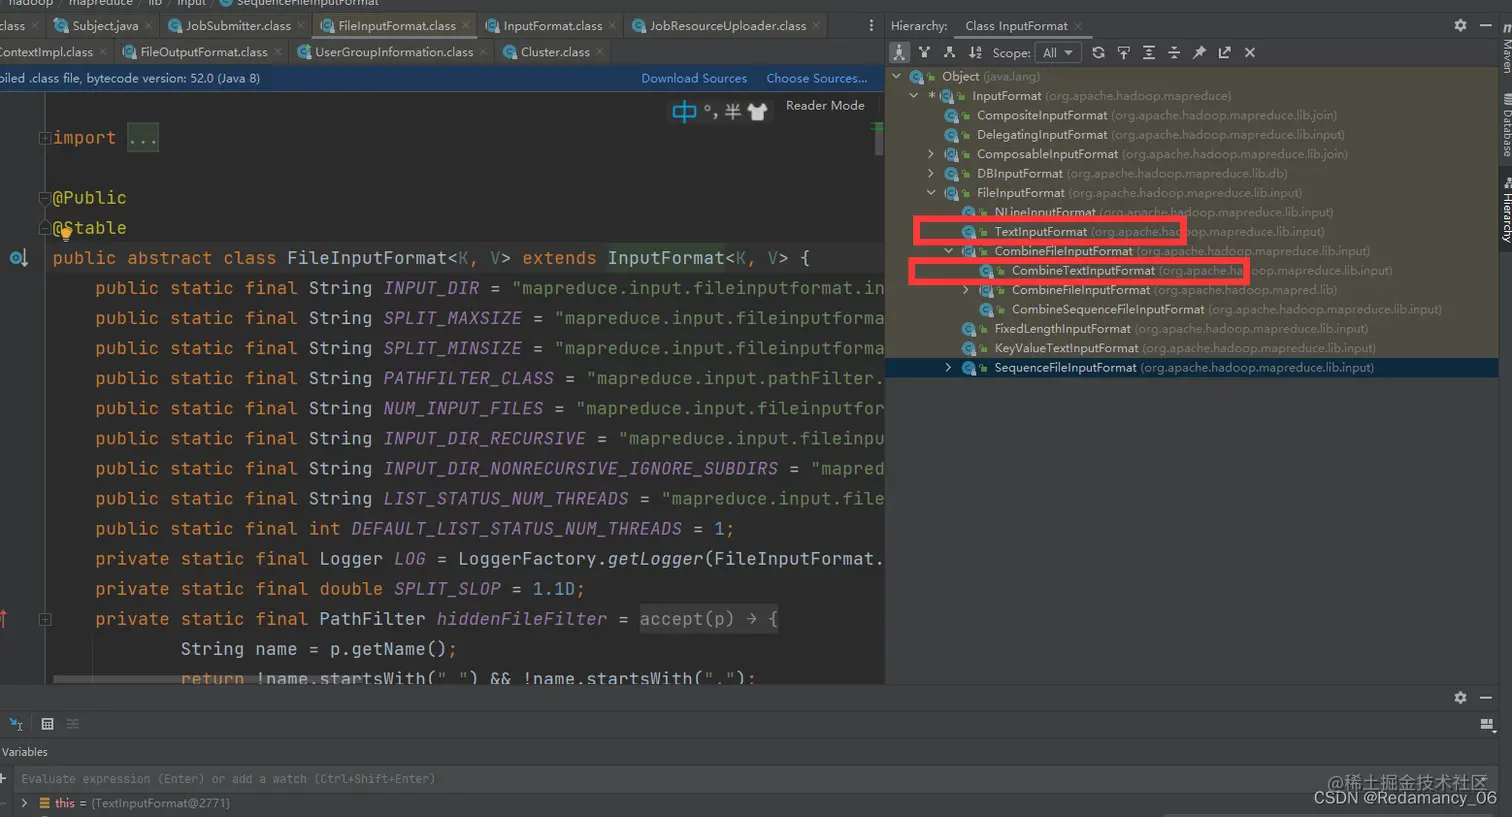Click Show Execution Point debugger icon
This screenshot has width=1512, height=817.
point(16,724)
